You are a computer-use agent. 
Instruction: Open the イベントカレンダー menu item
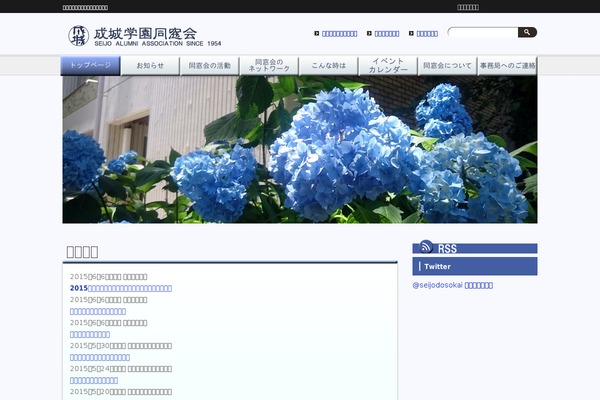coord(388,65)
